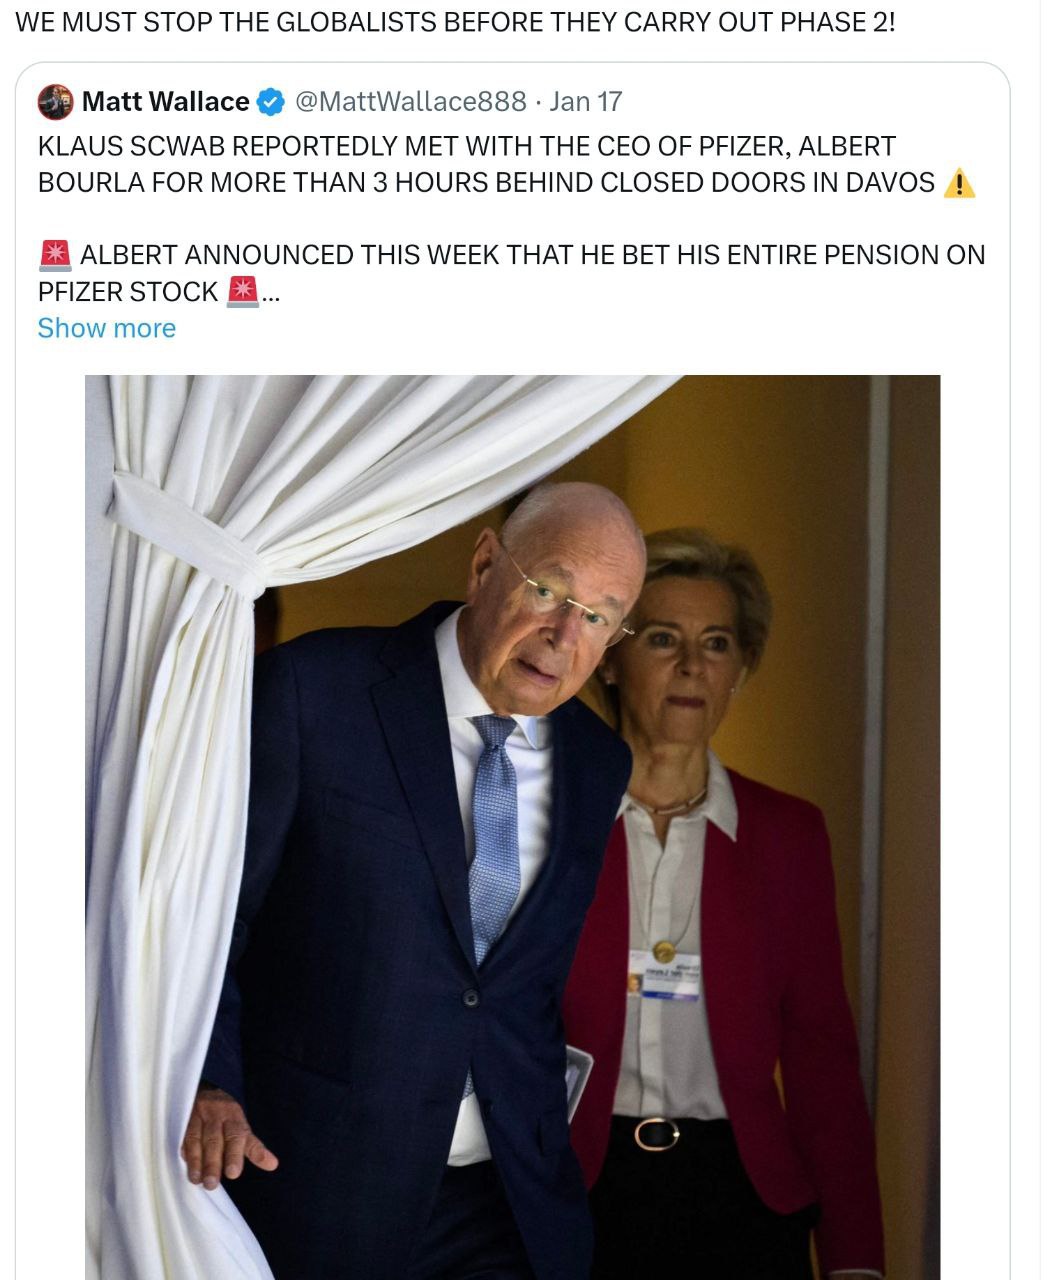Click the siren emoji before ALBERT ANNOUNCED
1051x1280 pixels.
[55, 255]
